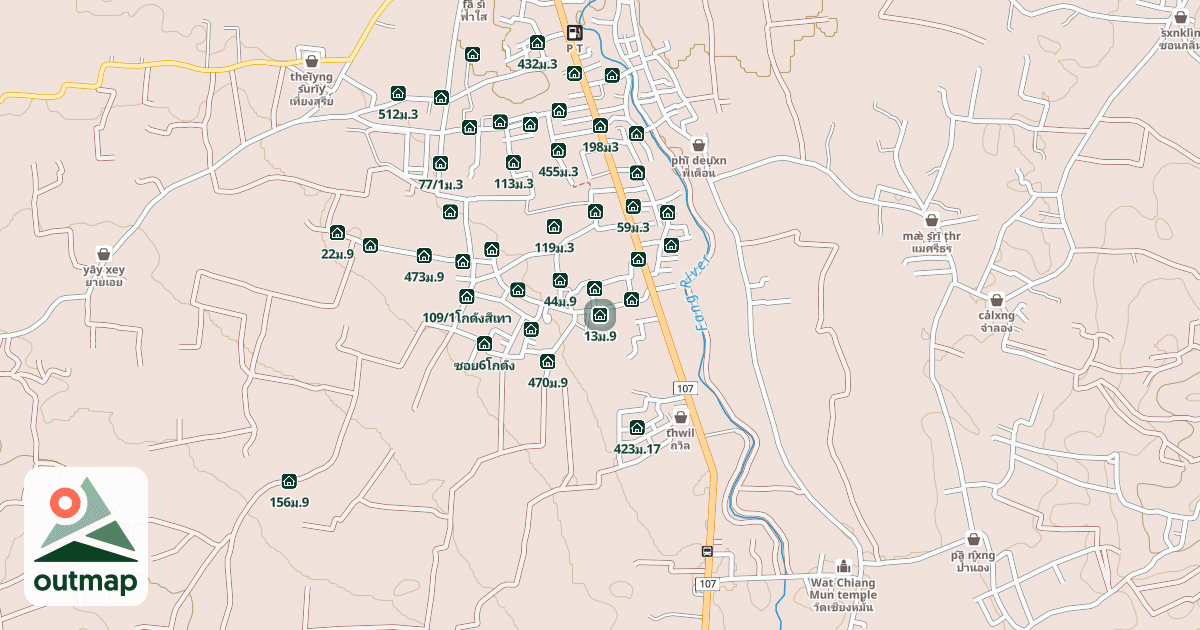Click the house marker 44ม.9
Screen dimensions: 1200x630
click(x=560, y=280)
